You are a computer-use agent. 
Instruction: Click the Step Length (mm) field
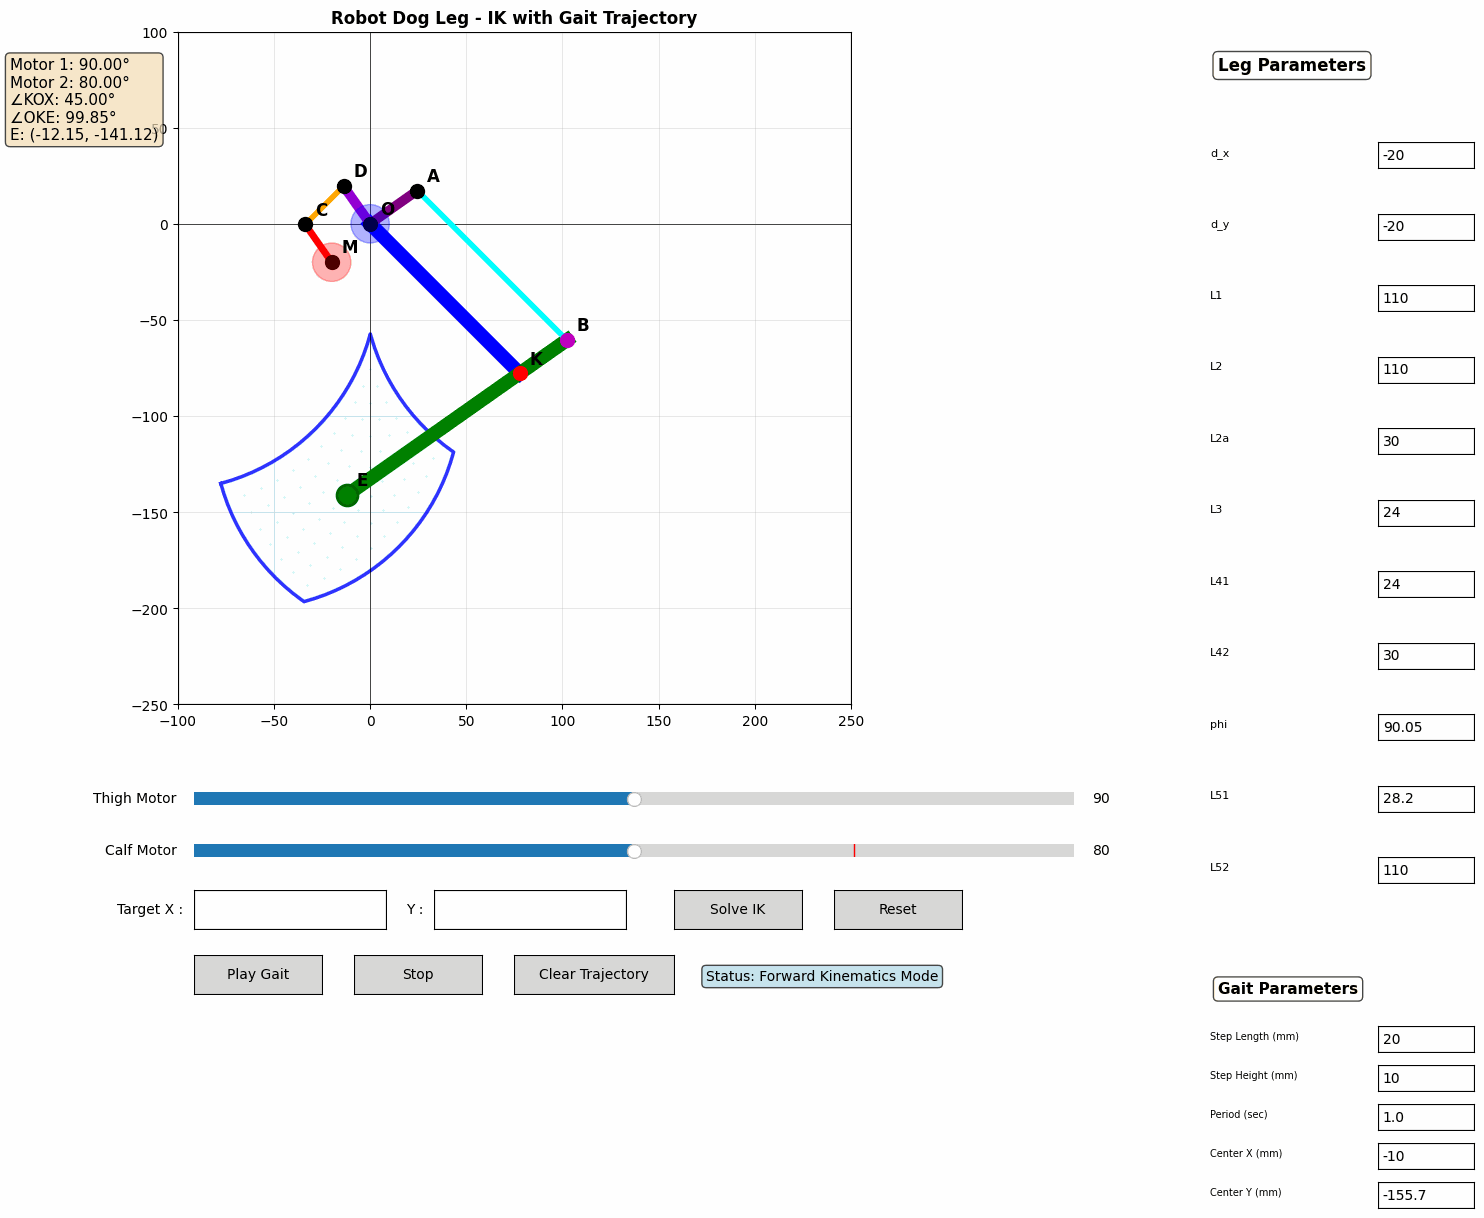pos(1425,1039)
